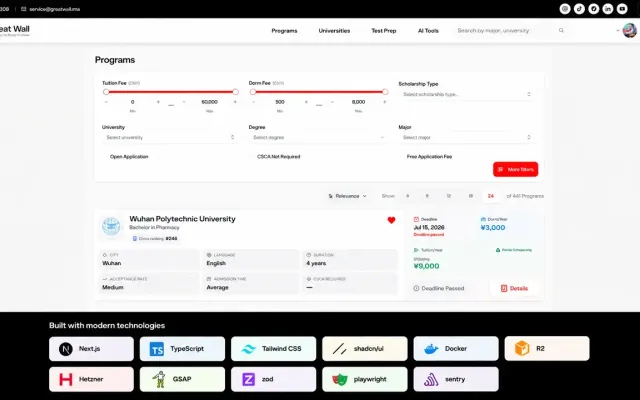This screenshot has height=400, width=640.
Task: Show 24 programs per page
Action: point(491,196)
